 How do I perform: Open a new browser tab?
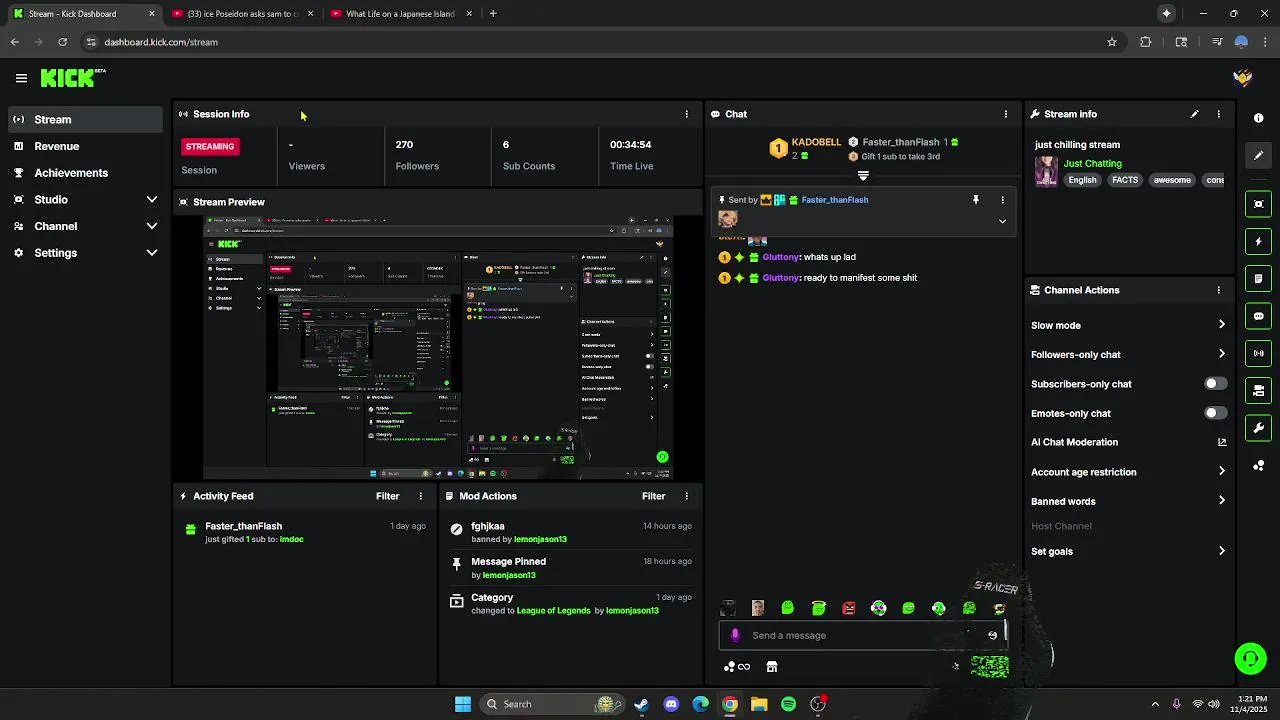pos(493,14)
